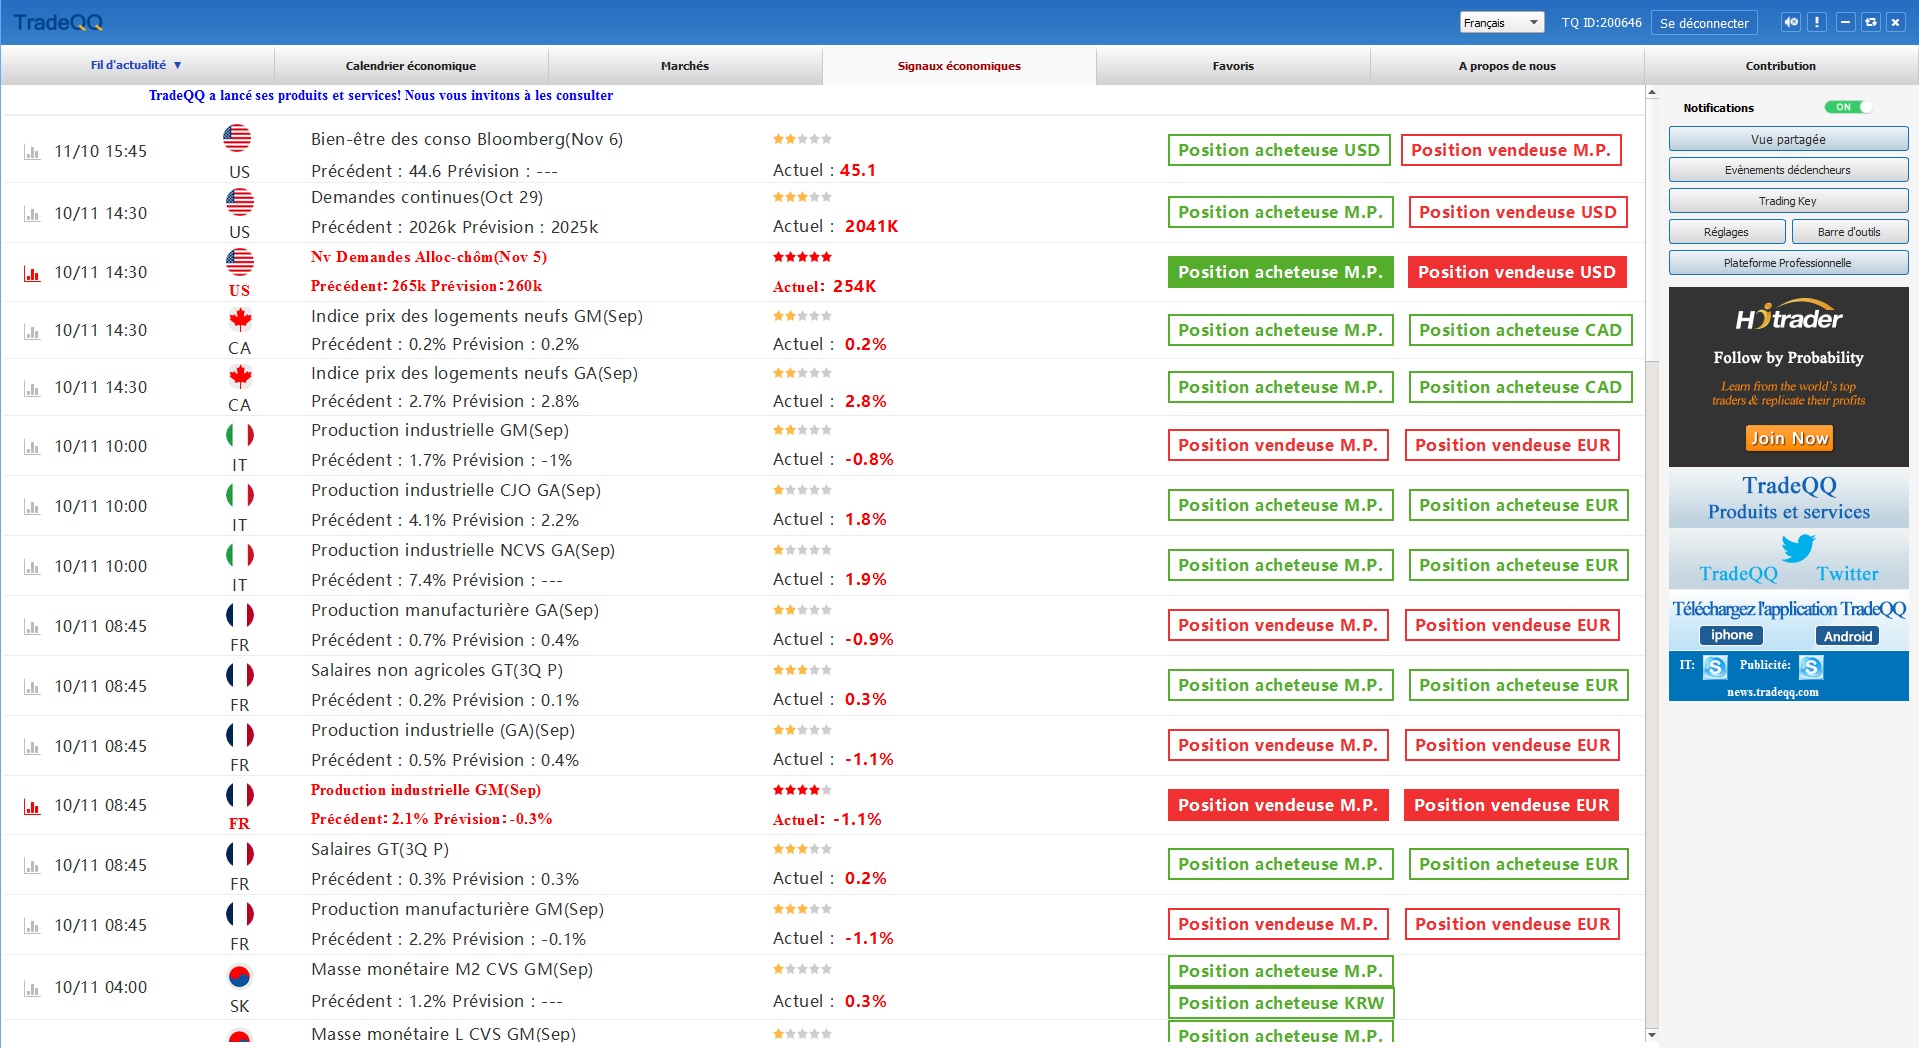Click the Skype icon next to Publicité
This screenshot has height=1048, width=1919.
(1811, 667)
